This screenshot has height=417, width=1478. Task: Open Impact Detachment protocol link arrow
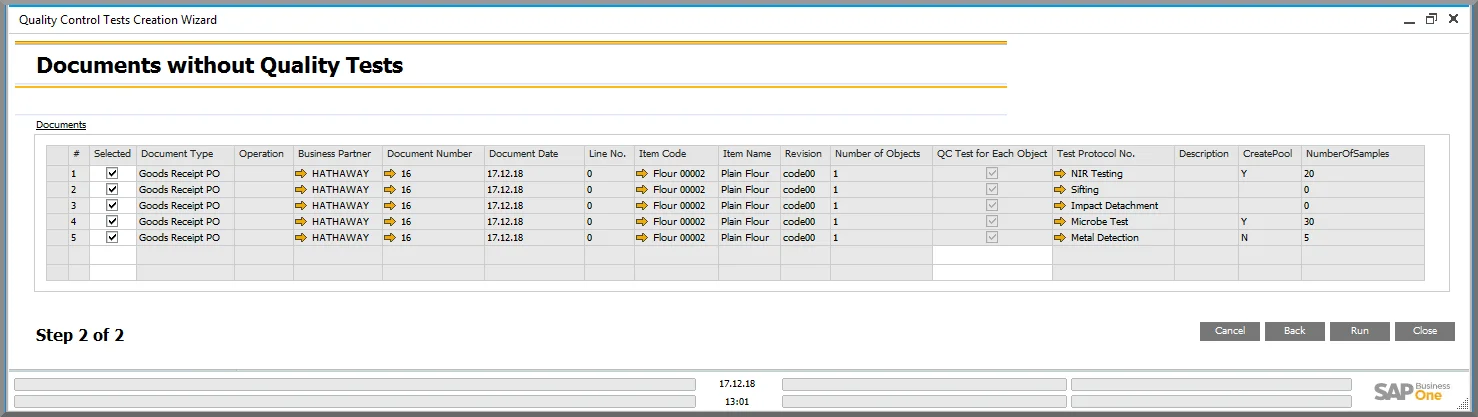pyautogui.click(x=1060, y=205)
